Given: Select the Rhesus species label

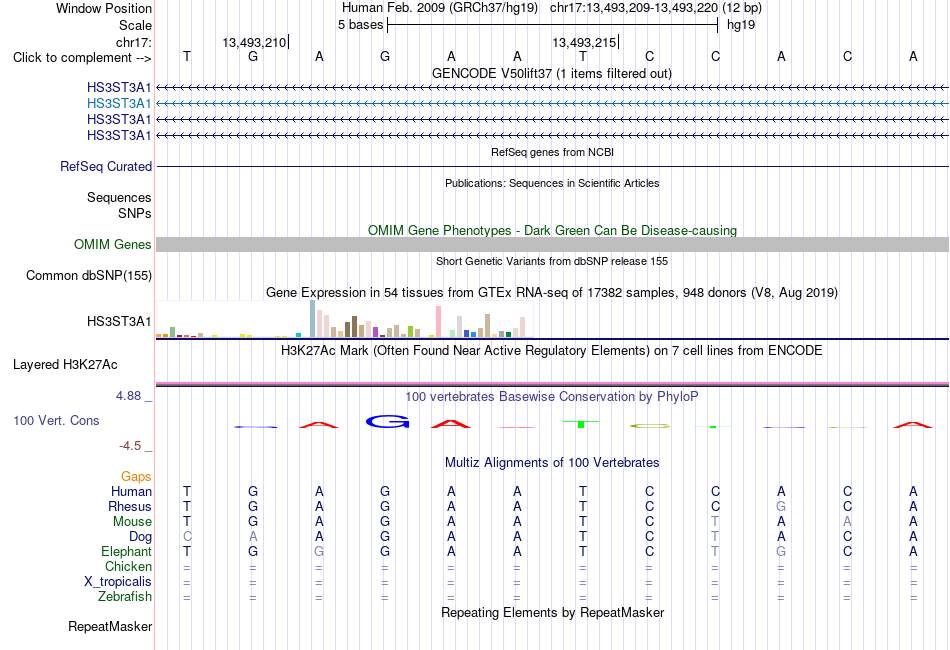Looking at the screenshot, I should 130,506.
